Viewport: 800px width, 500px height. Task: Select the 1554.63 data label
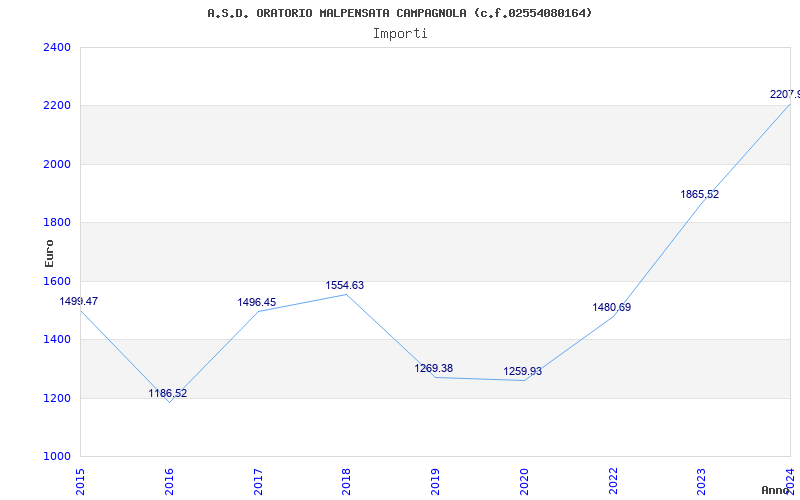[x=345, y=285]
